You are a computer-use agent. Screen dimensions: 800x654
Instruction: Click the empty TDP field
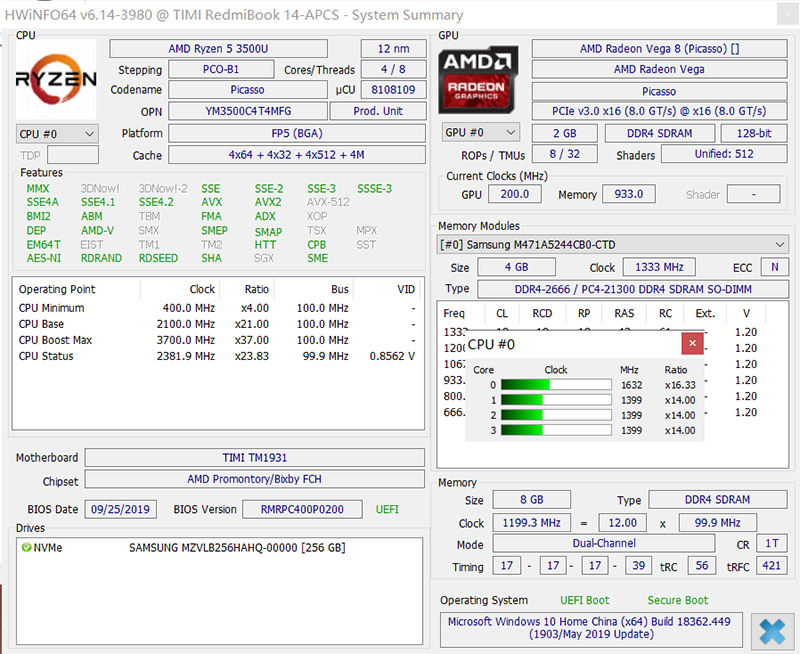pyautogui.click(x=73, y=155)
